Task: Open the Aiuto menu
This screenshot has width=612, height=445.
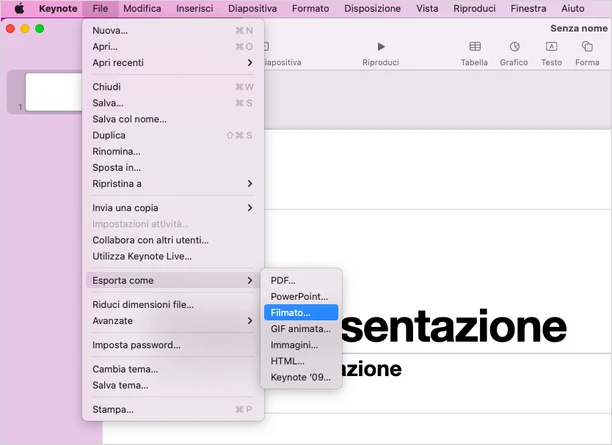Action: (573, 8)
